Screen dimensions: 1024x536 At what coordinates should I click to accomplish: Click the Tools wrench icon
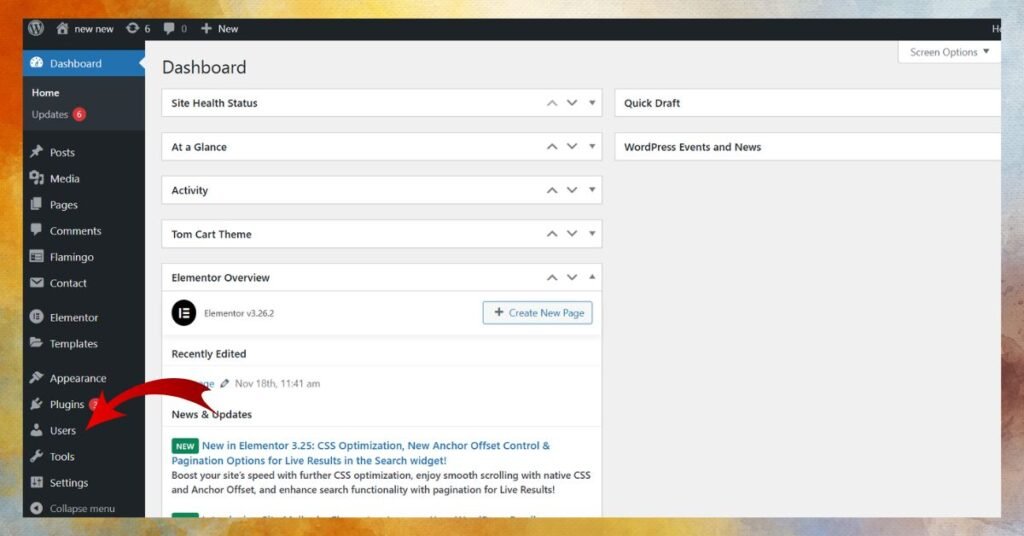tap(37, 456)
